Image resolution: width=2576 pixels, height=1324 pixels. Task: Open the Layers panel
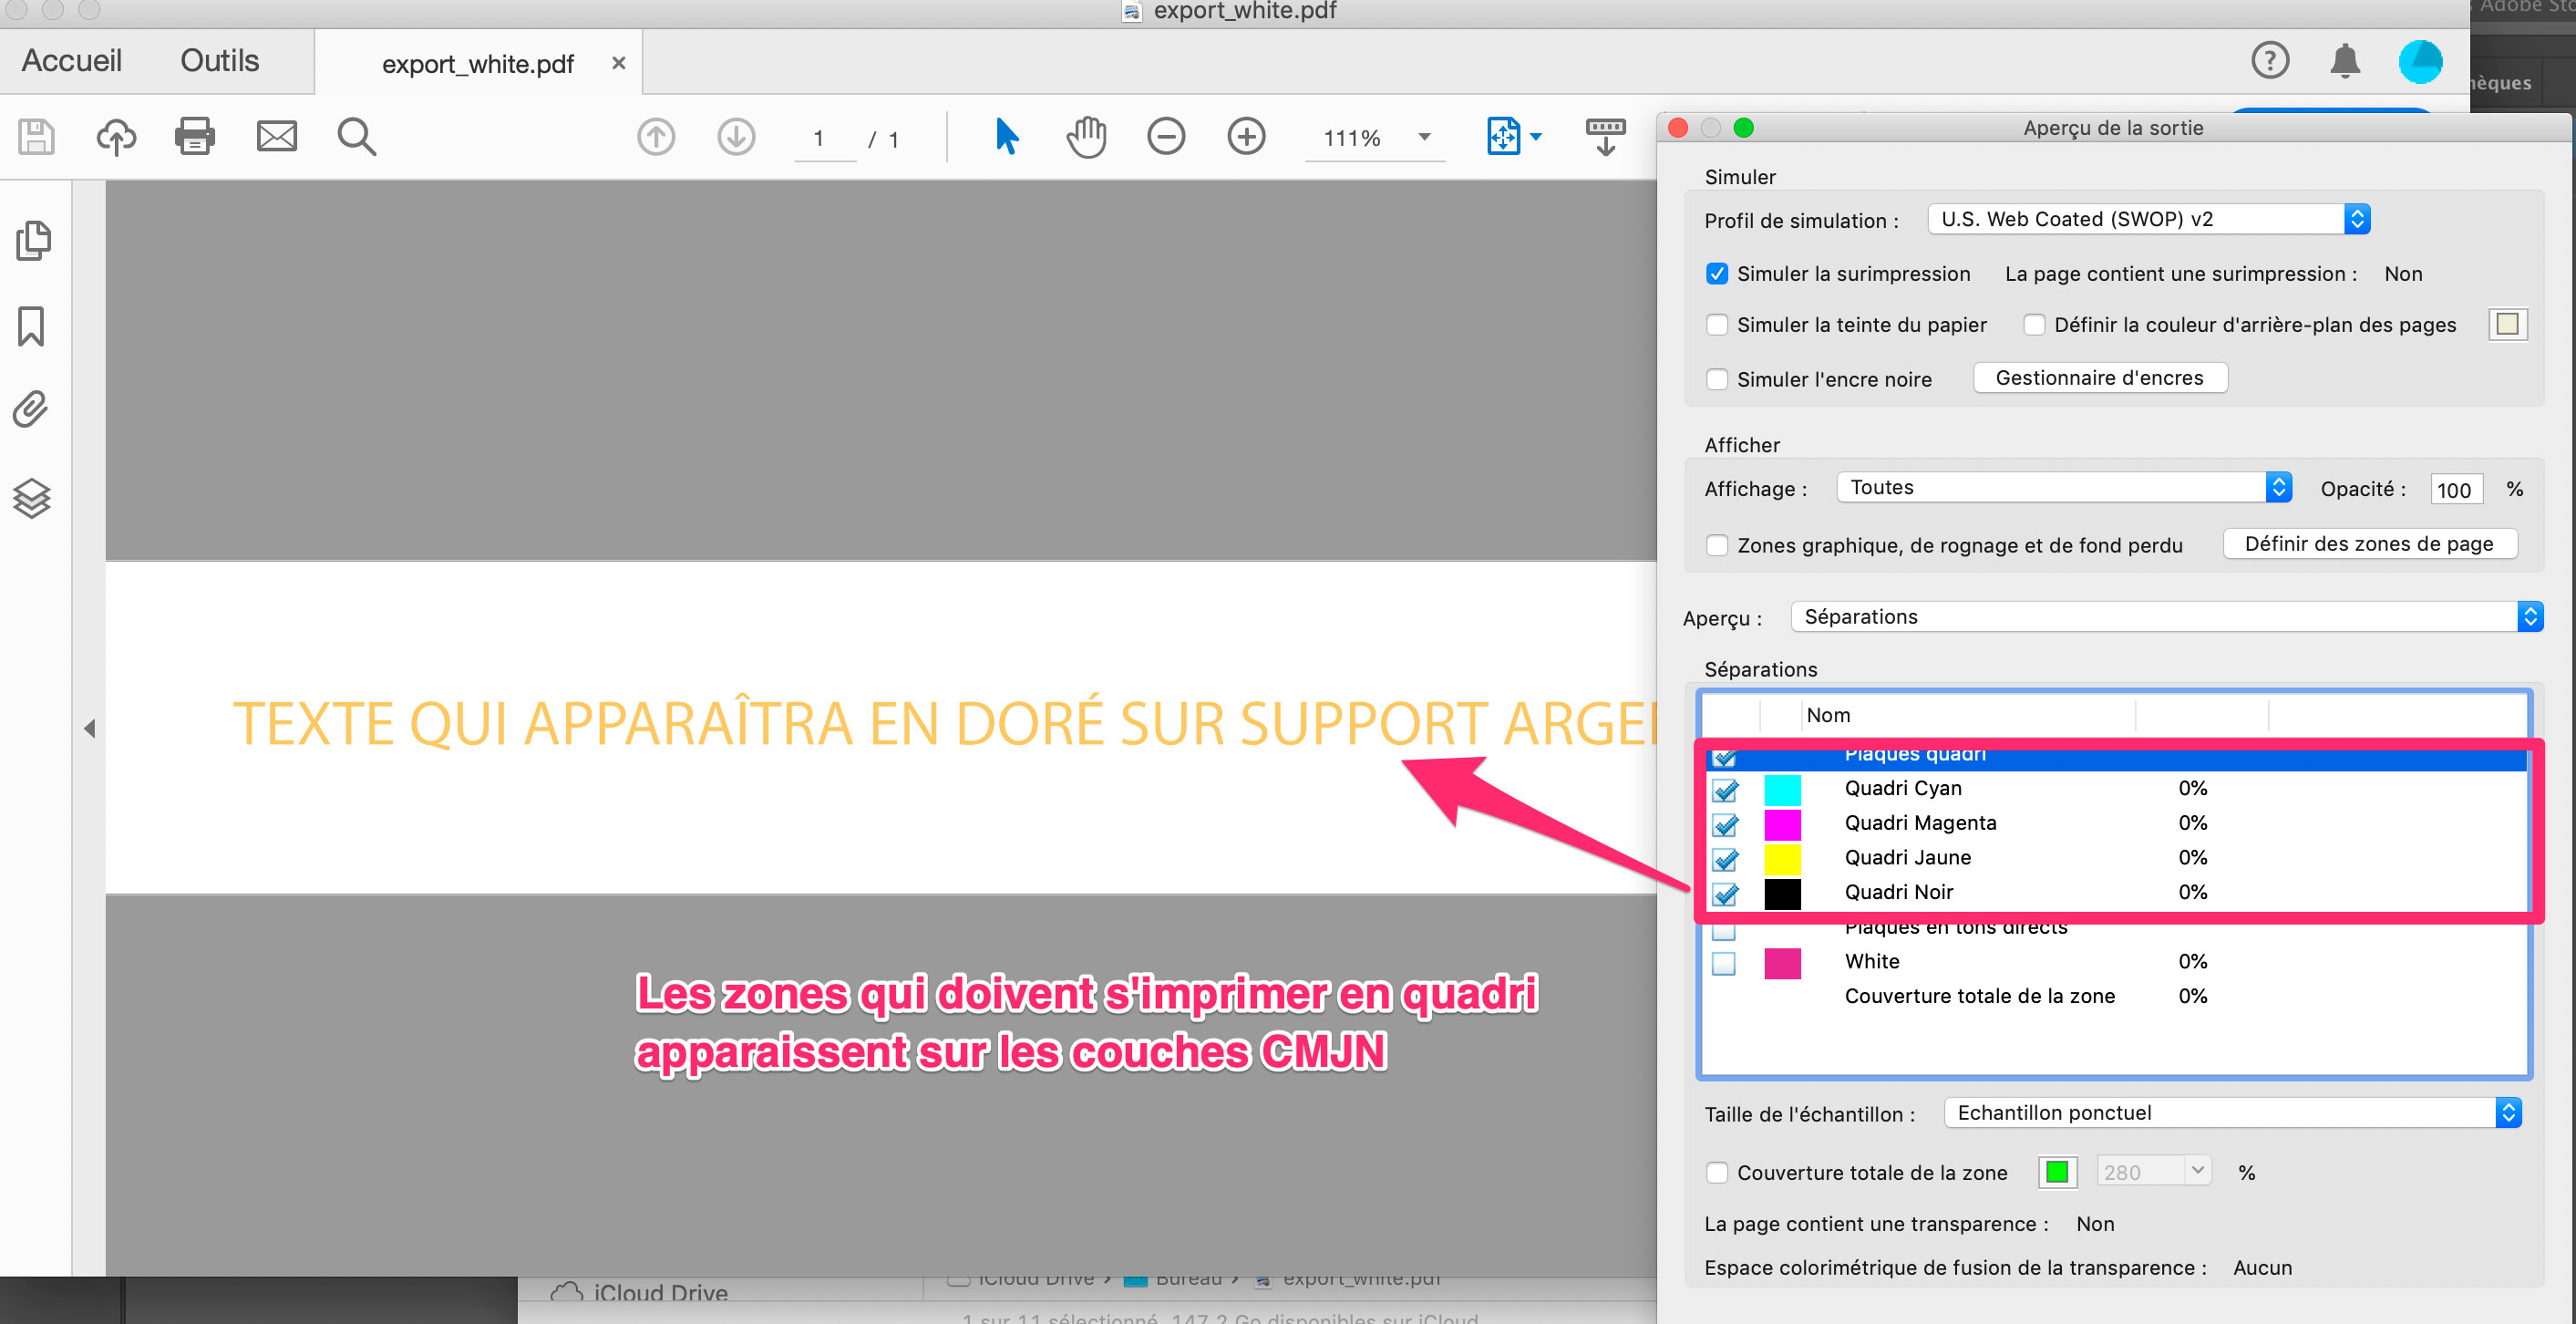pyautogui.click(x=33, y=498)
